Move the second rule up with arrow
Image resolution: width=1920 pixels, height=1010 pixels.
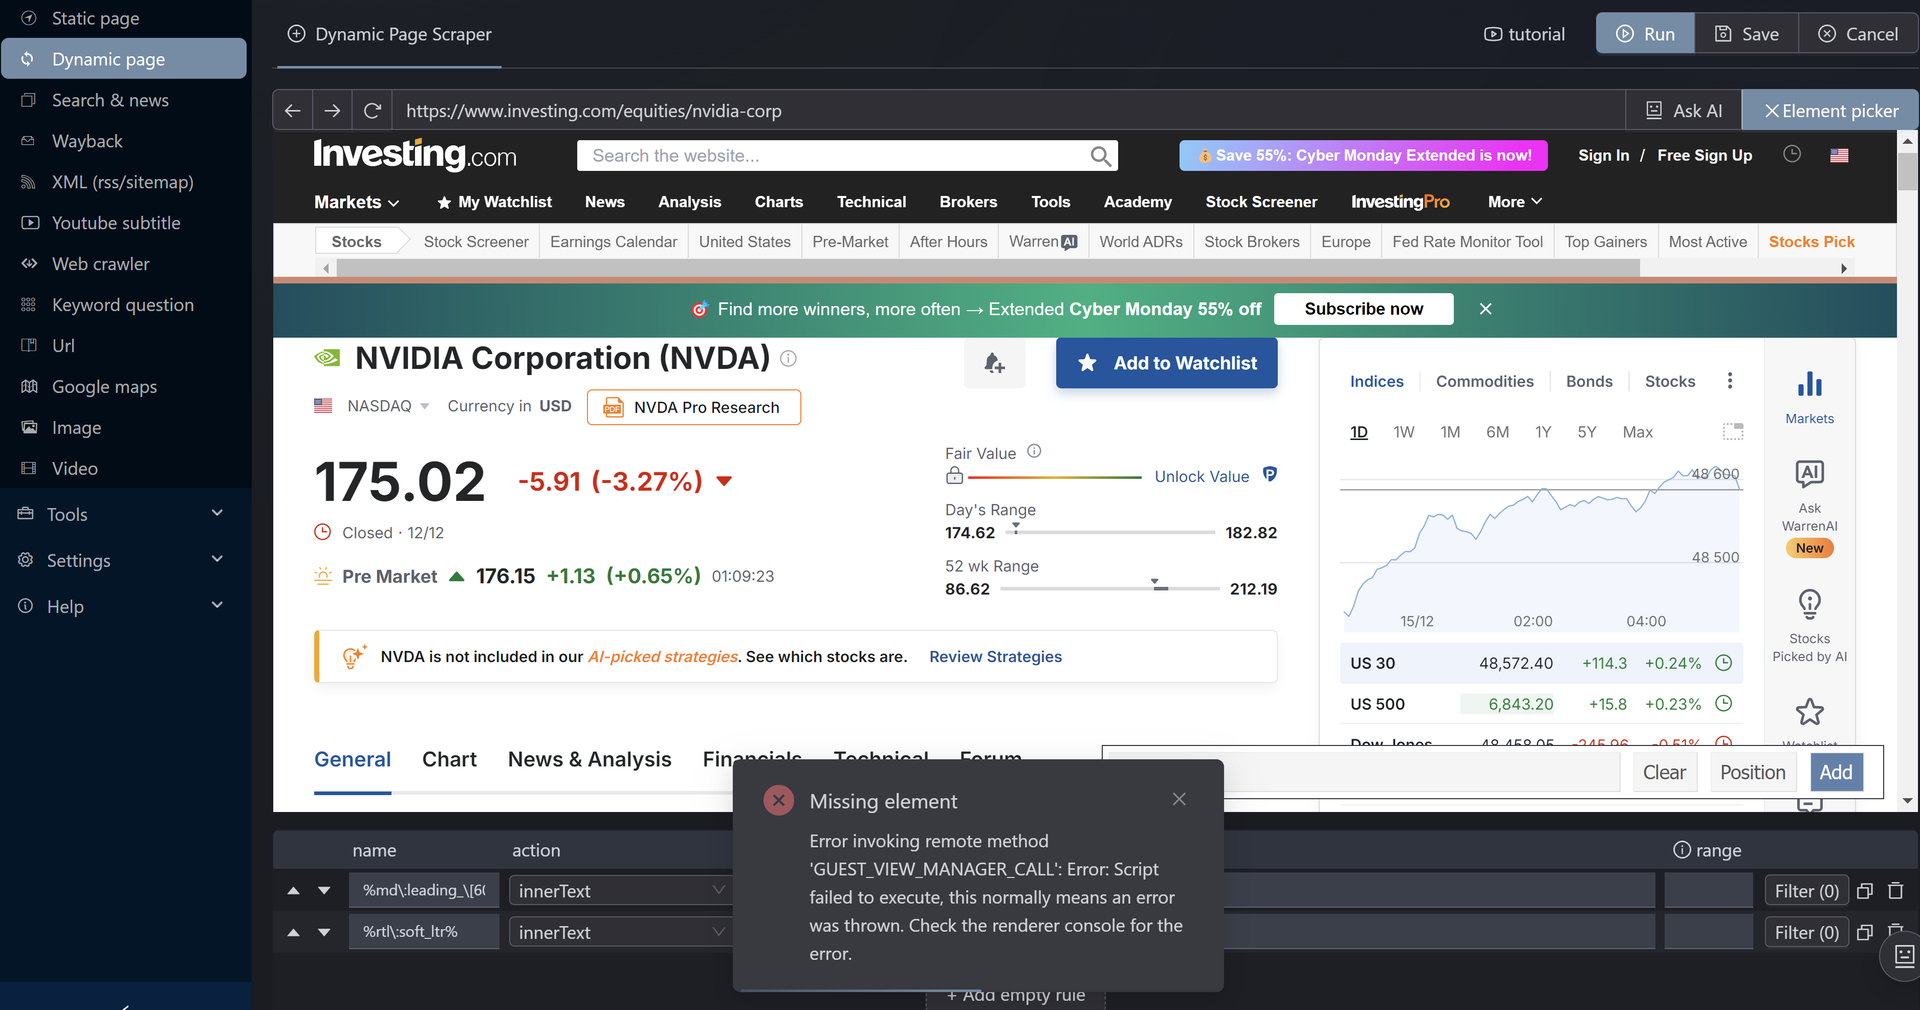point(293,932)
